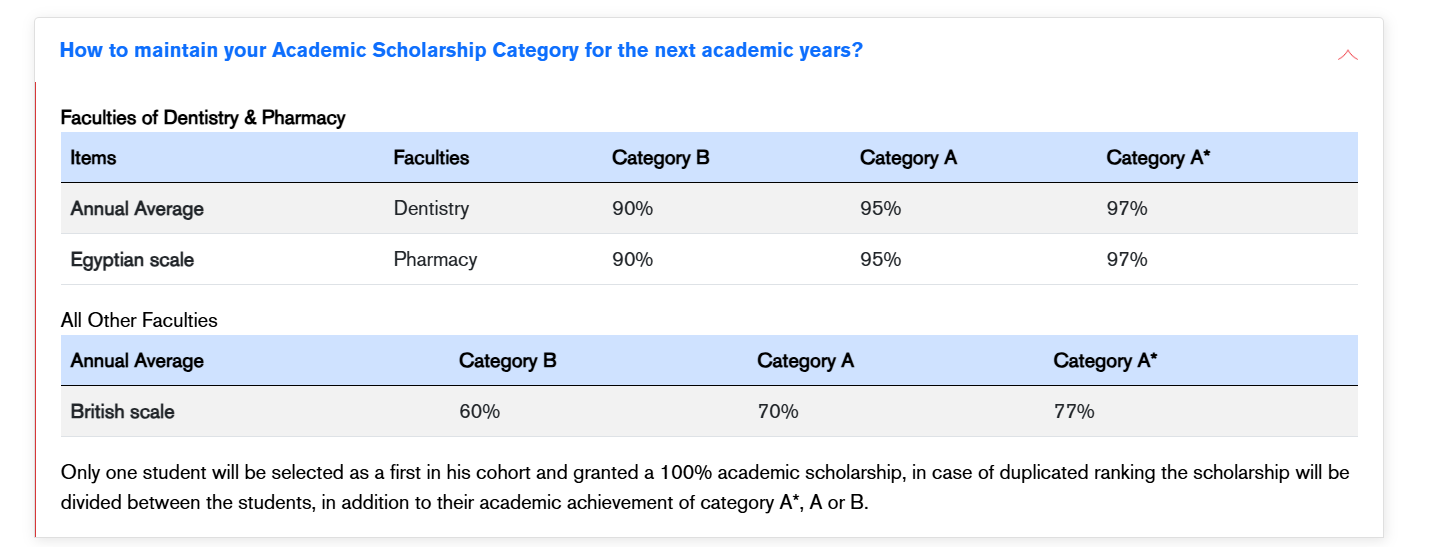Click the 'British scale' row label
The image size is (1445, 547).
122,411
